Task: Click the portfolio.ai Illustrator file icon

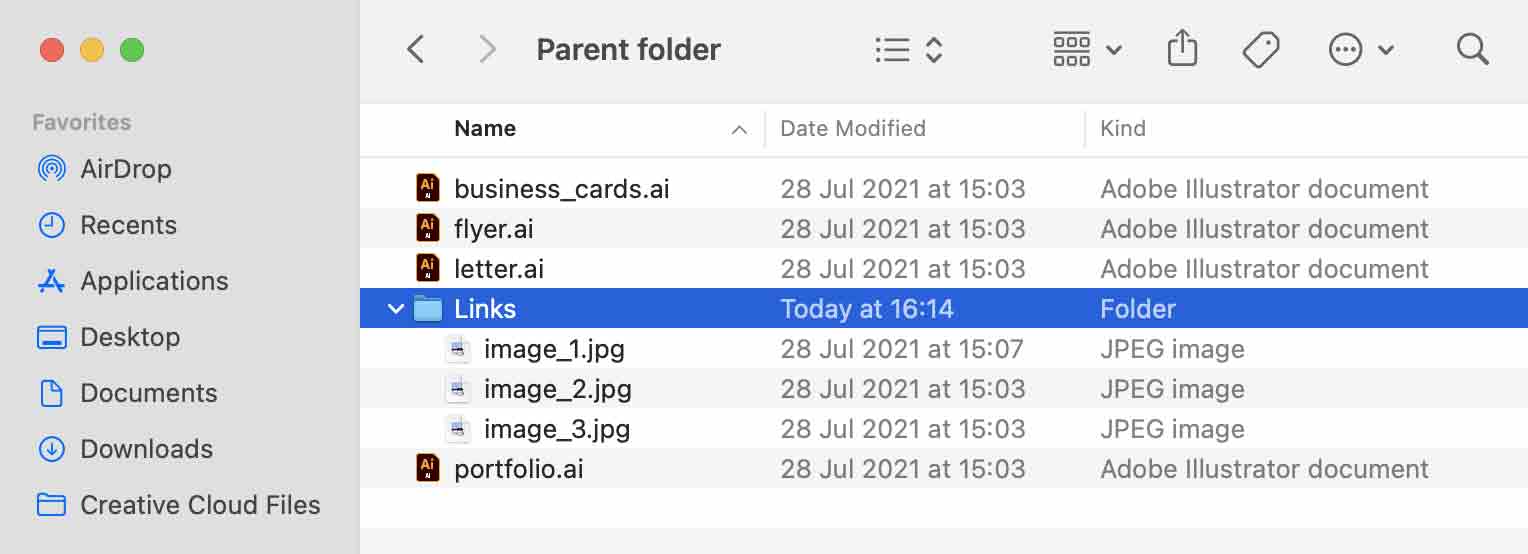Action: point(428,468)
